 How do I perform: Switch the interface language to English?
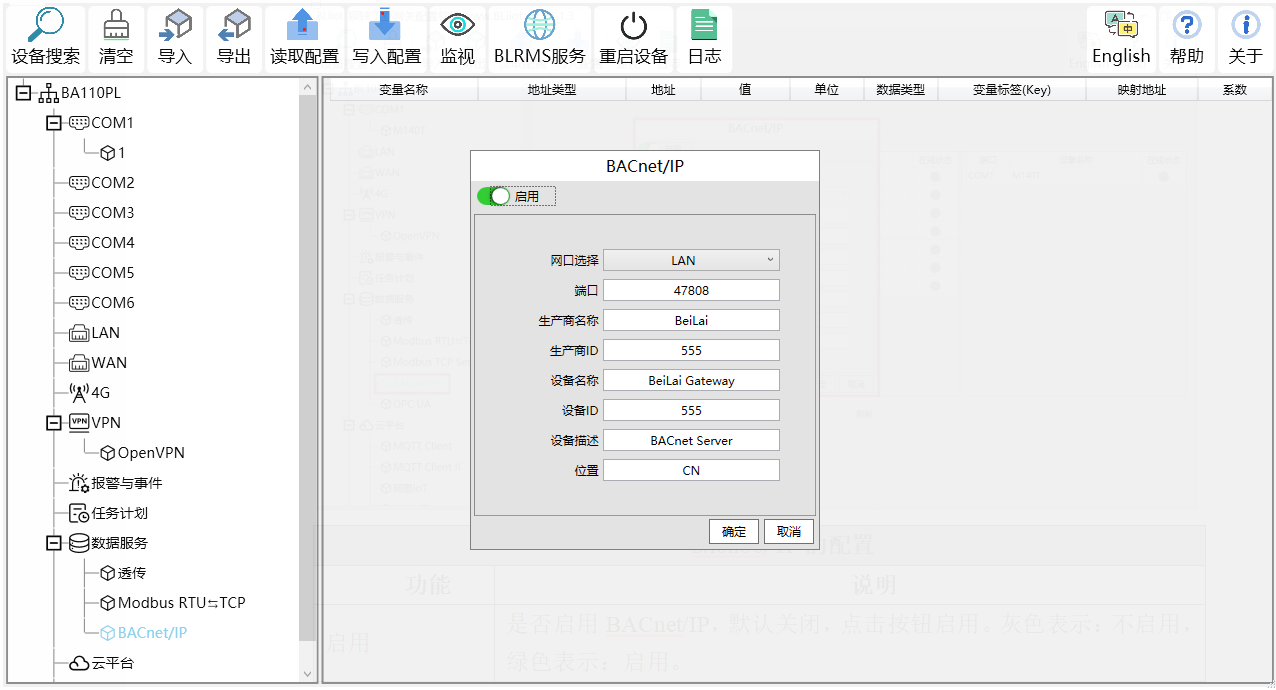coord(1120,37)
